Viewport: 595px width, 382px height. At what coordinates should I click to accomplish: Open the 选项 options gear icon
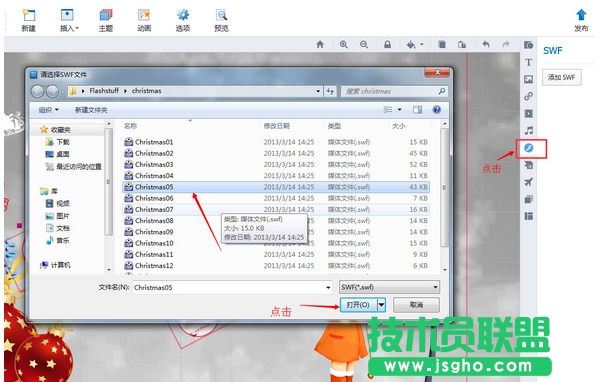coord(183,20)
